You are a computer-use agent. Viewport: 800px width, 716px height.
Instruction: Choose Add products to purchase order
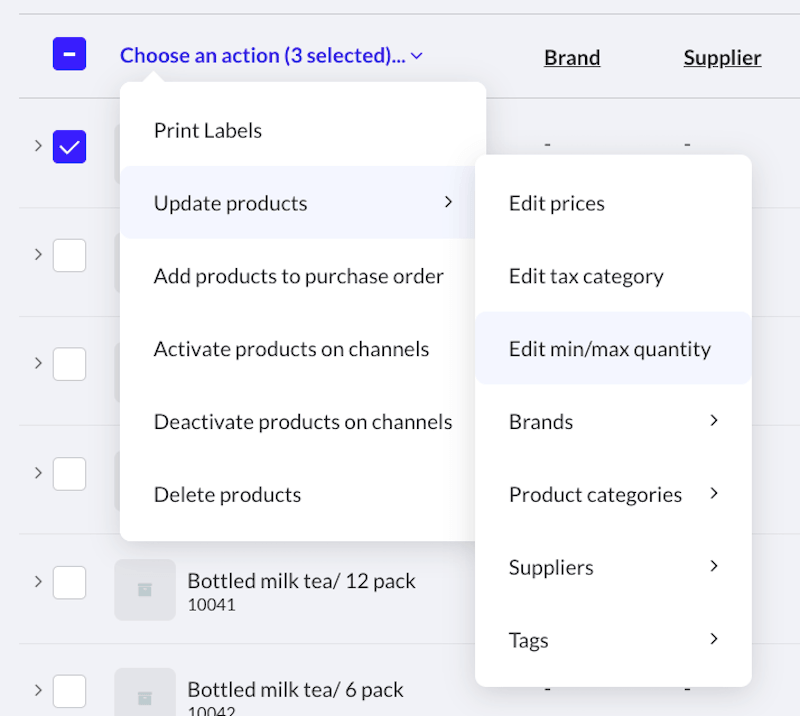[x=298, y=276]
